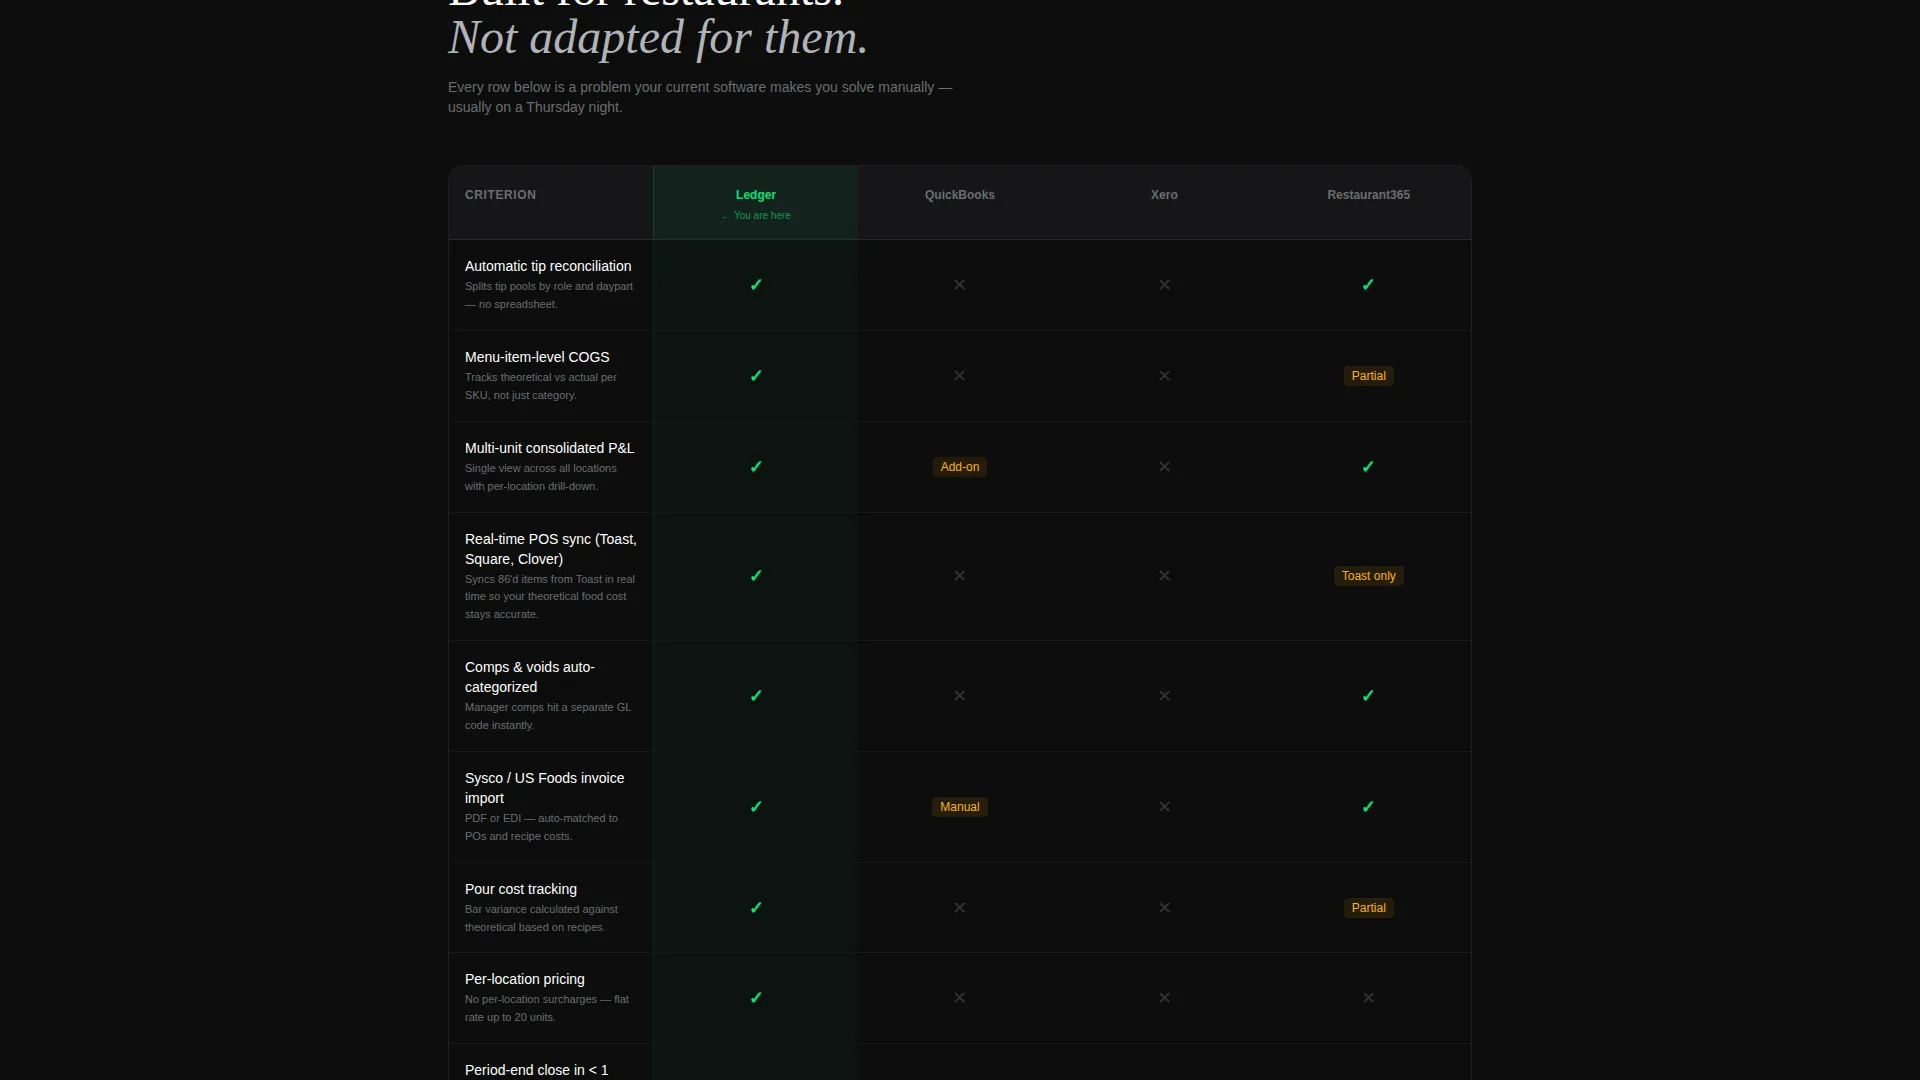Click the Add-on badge under QuickBooks
1920x1080 pixels.
click(x=960, y=467)
